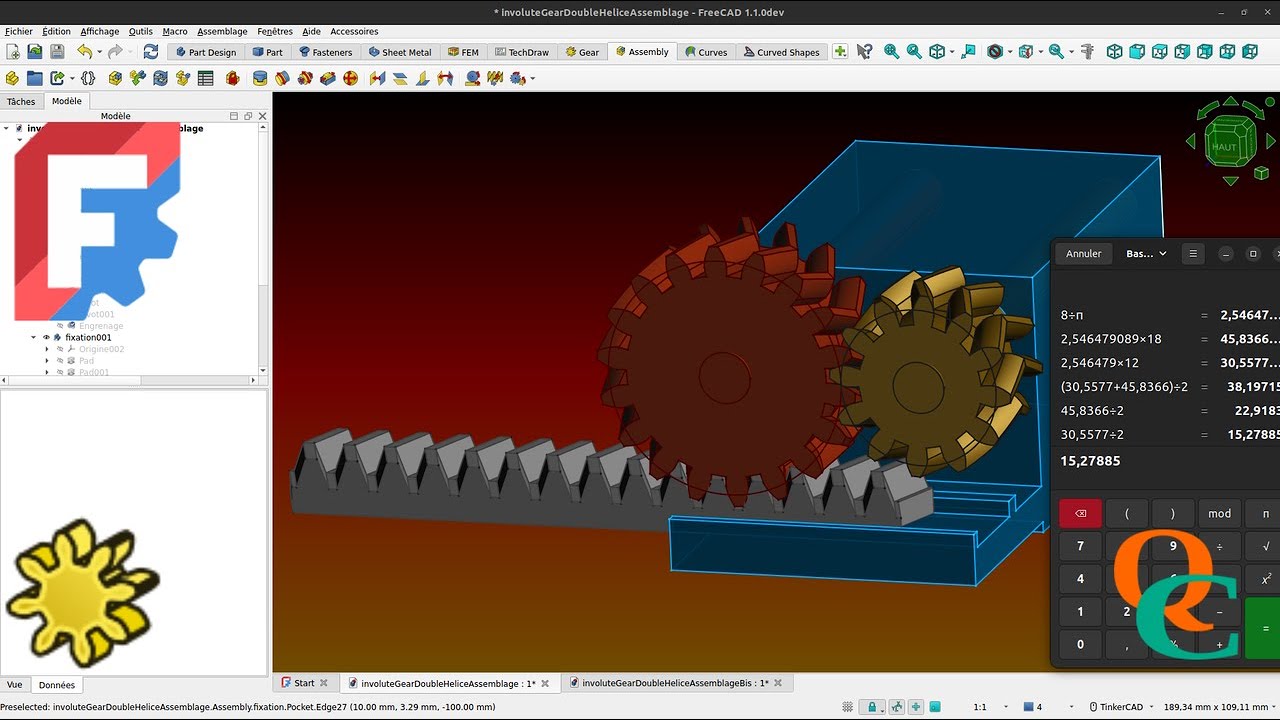Click the Front view cube icon

[x=1137, y=52]
